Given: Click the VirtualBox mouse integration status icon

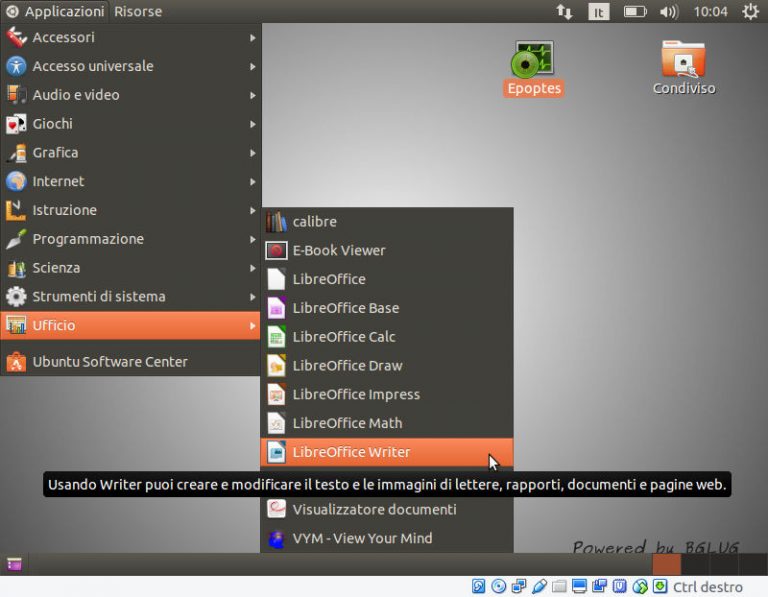Looking at the screenshot, I should pos(640,586).
